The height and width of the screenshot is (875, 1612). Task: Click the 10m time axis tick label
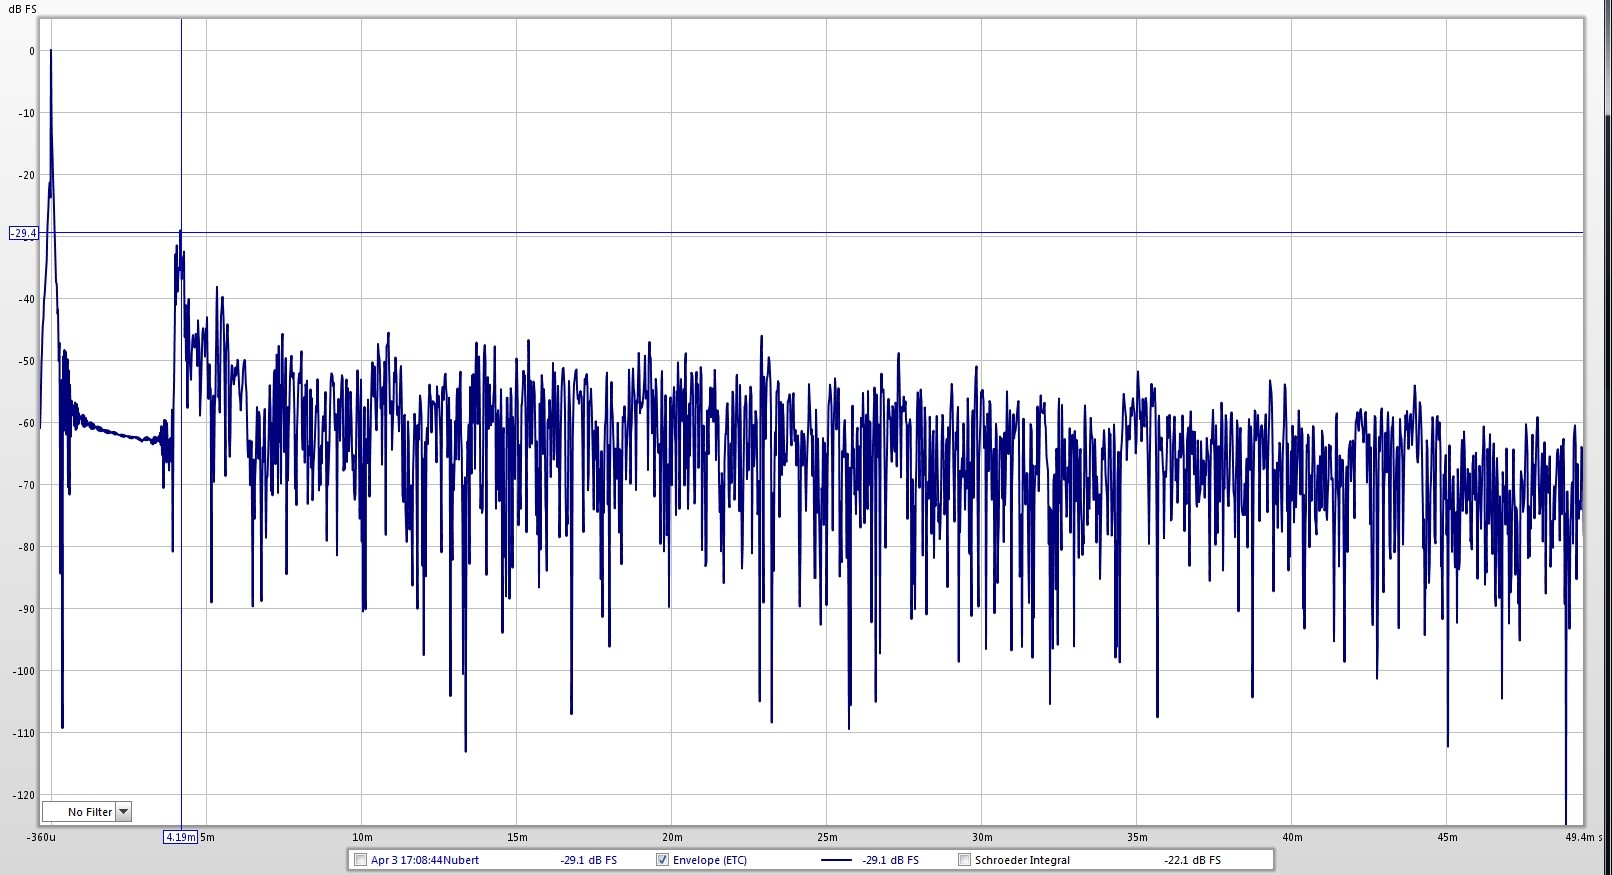coord(362,837)
